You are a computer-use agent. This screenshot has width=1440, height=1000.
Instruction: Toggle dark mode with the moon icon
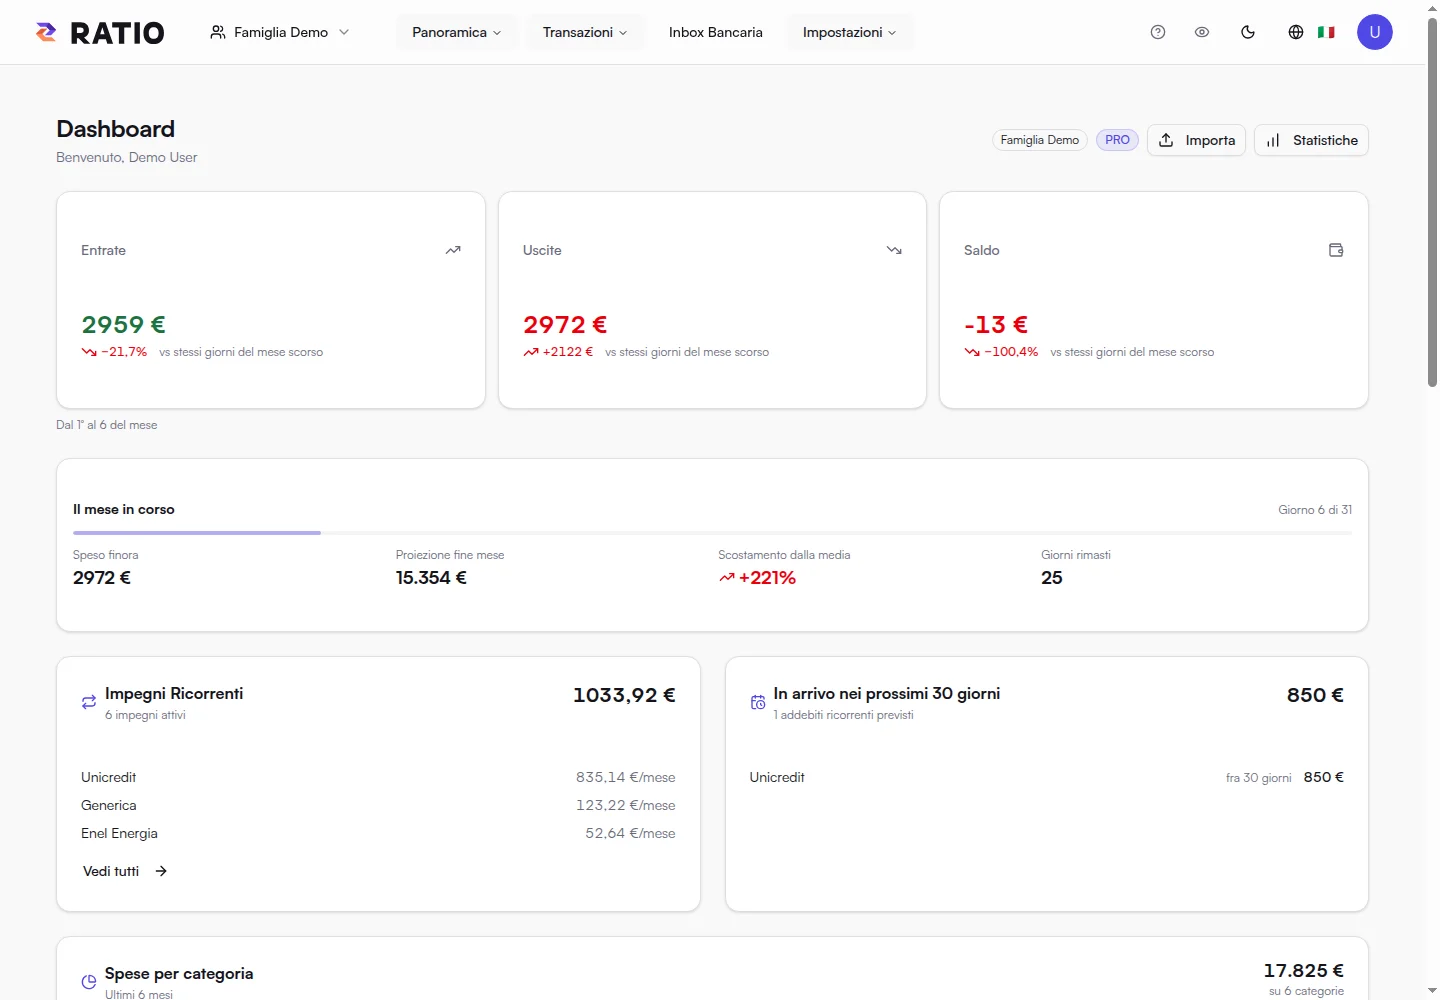(x=1248, y=32)
